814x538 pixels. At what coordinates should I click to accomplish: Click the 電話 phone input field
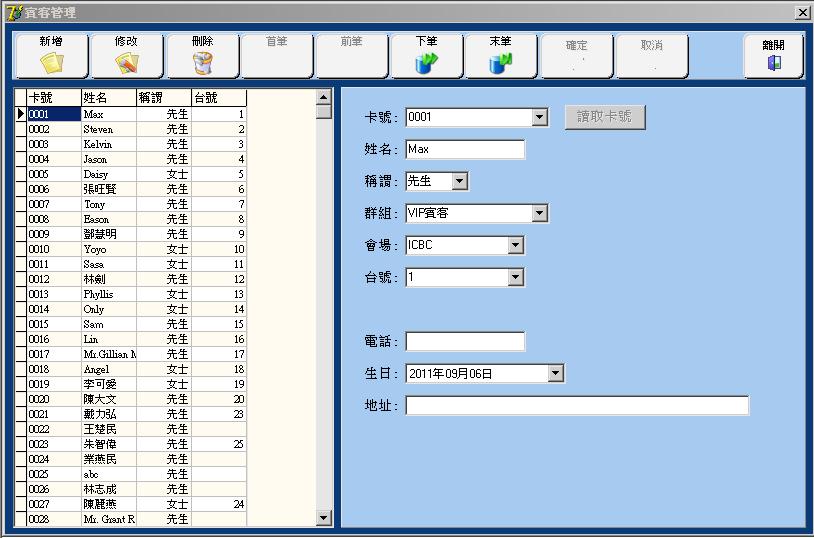[464, 342]
